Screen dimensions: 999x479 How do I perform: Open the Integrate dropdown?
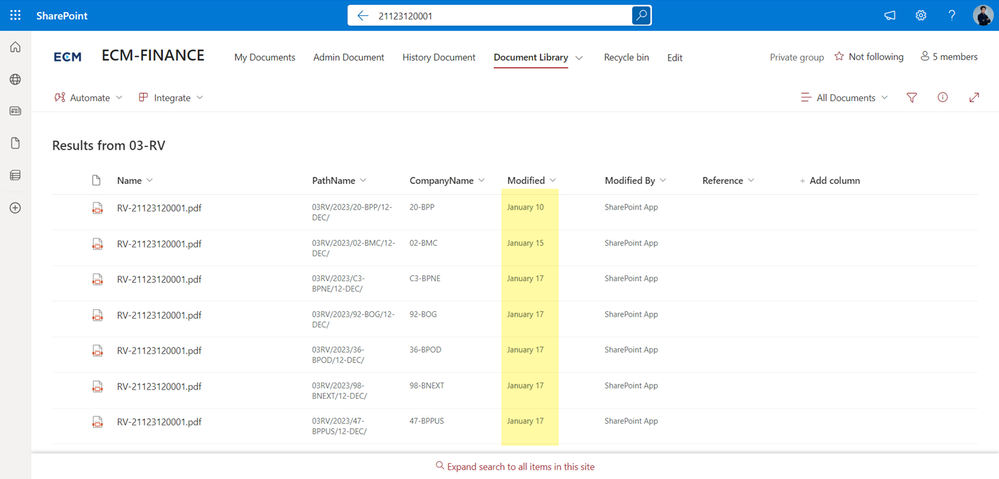(x=171, y=97)
